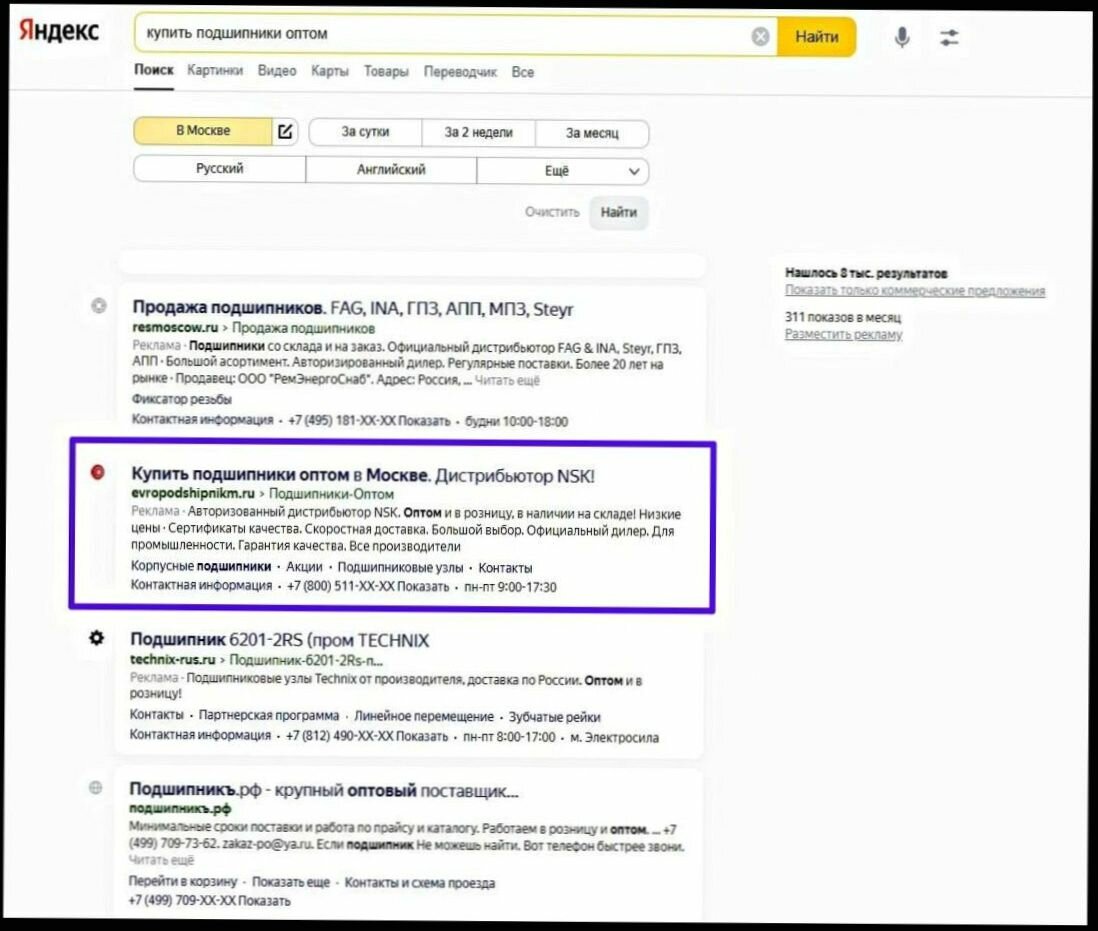Open the Партнерская программа sitelink

pos(269,715)
